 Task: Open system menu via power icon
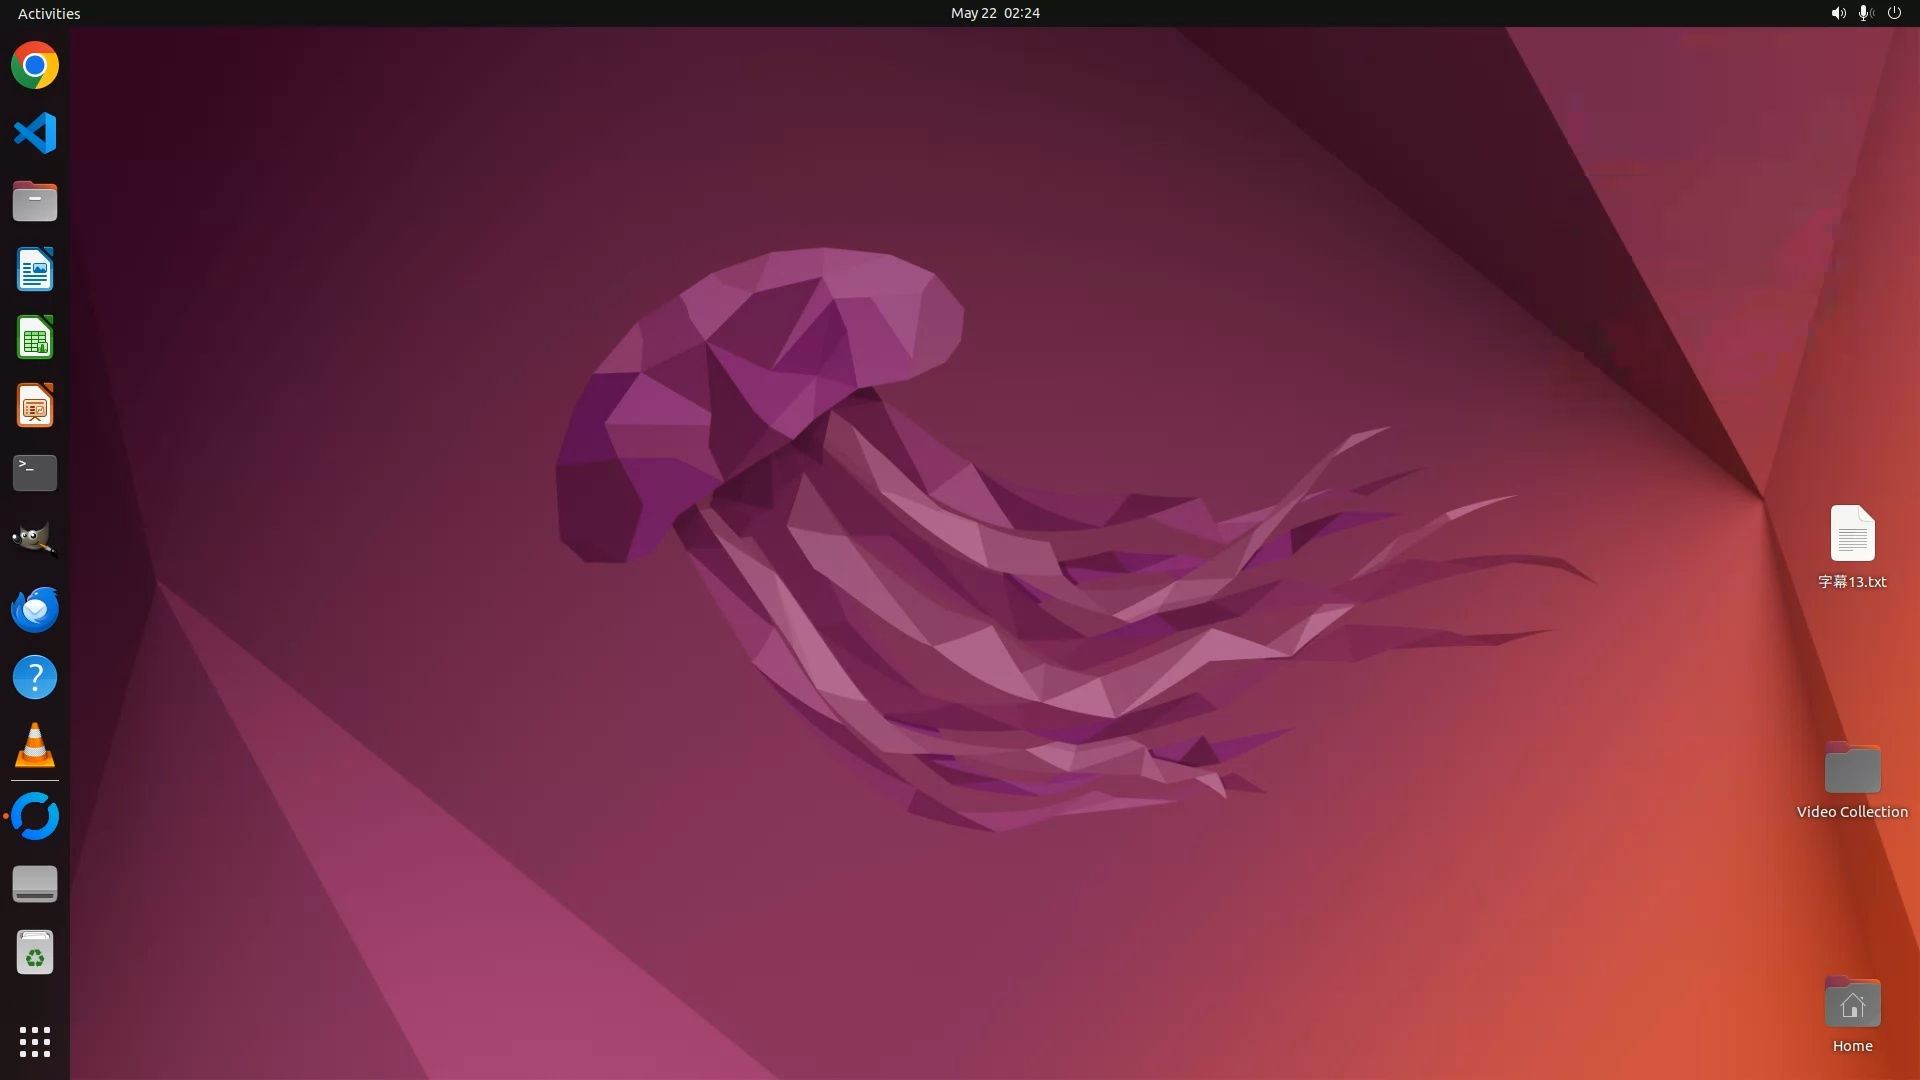[1894, 13]
